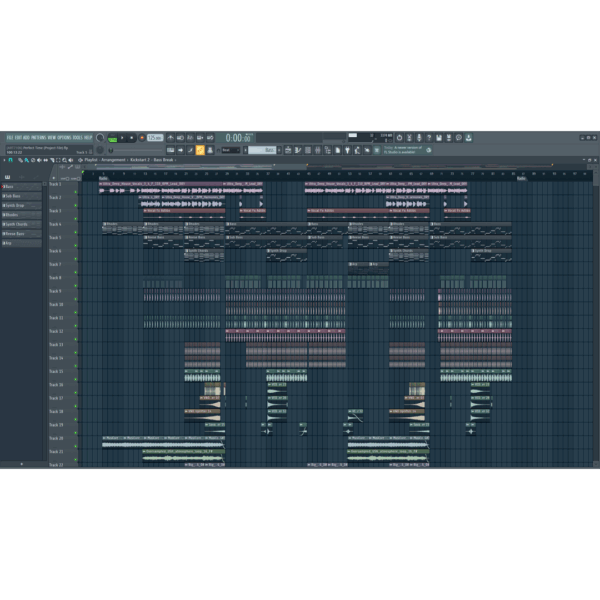This screenshot has height=600, width=600.
Task: Click the tempo field showing 125
Action: coord(155,138)
